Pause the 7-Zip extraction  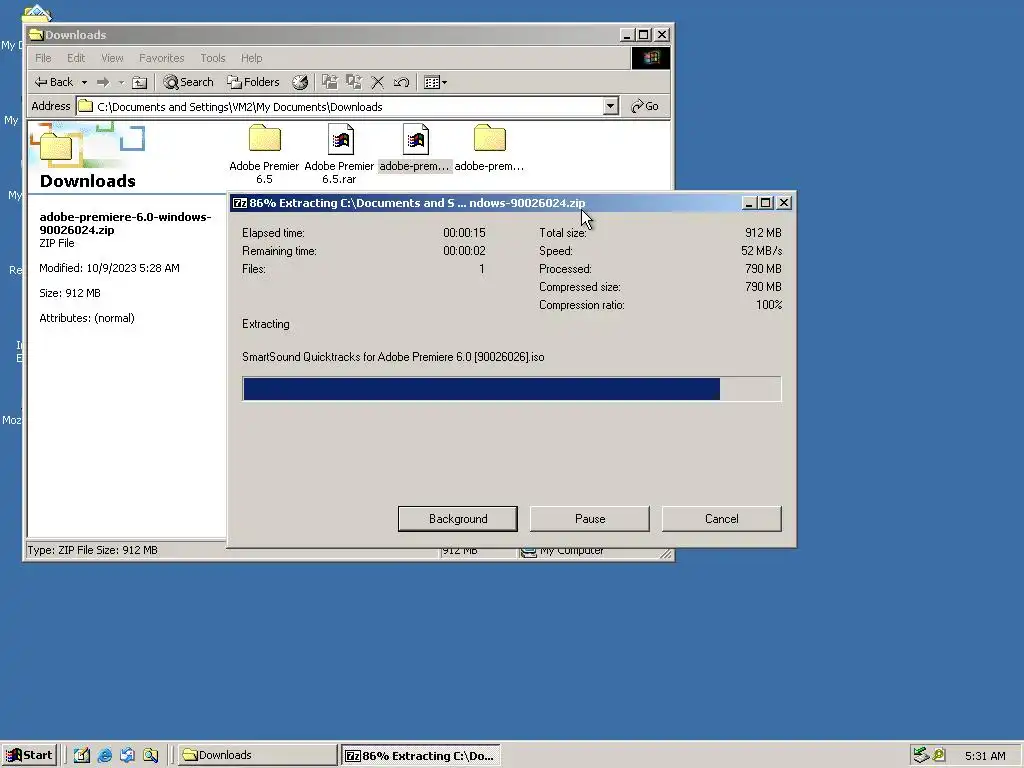coord(590,519)
